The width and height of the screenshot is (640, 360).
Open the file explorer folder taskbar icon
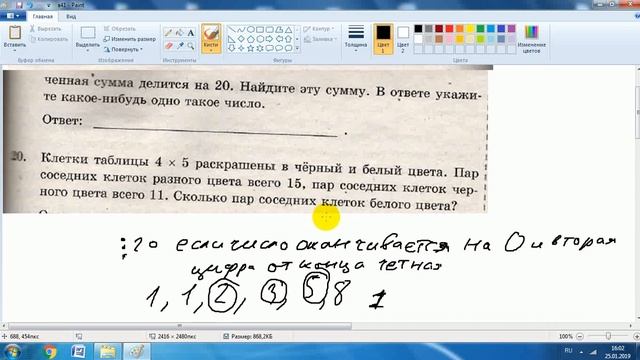click(107, 352)
